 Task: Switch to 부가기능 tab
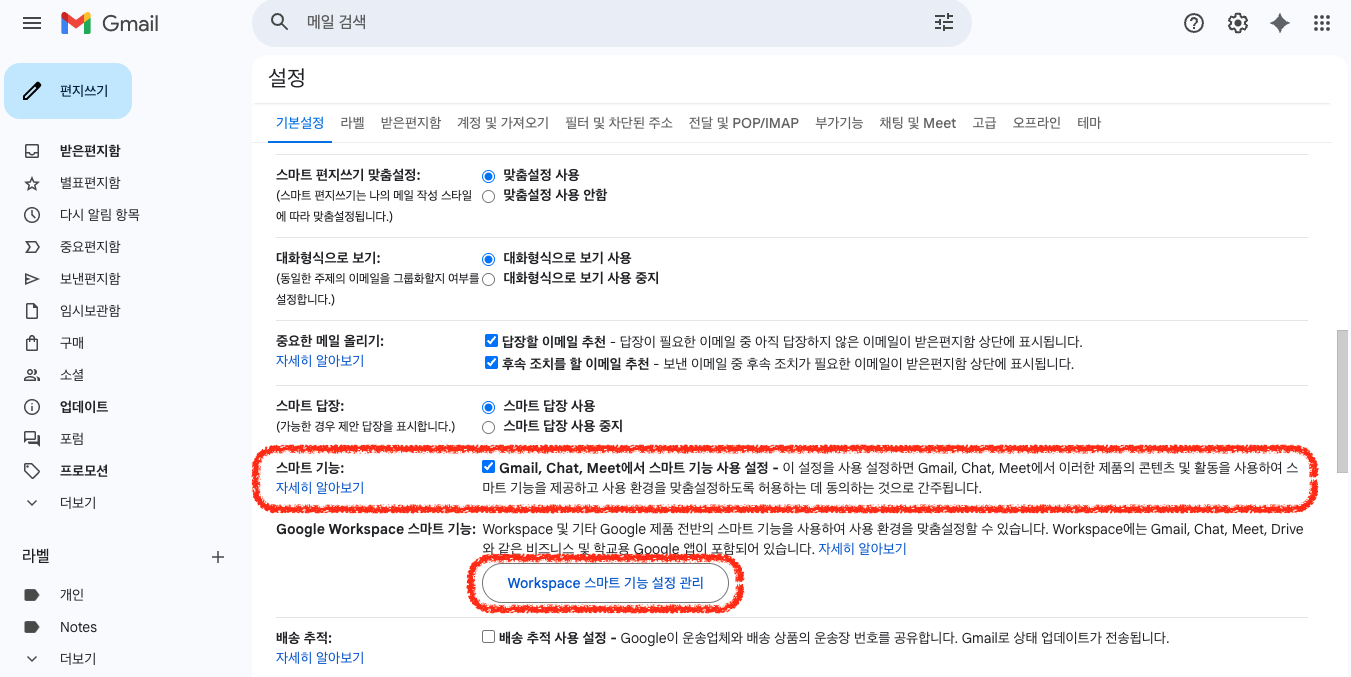click(x=839, y=123)
